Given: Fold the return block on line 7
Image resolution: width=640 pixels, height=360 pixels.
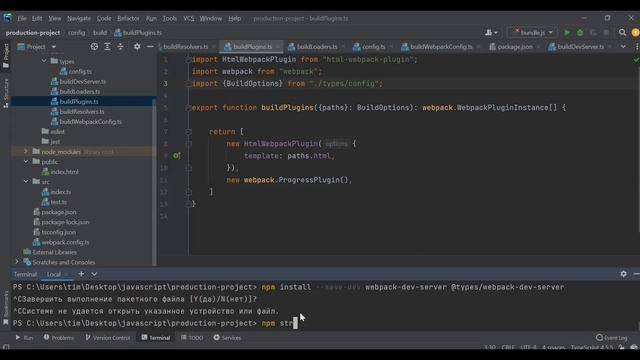Looking at the screenshot, I should click(188, 132).
